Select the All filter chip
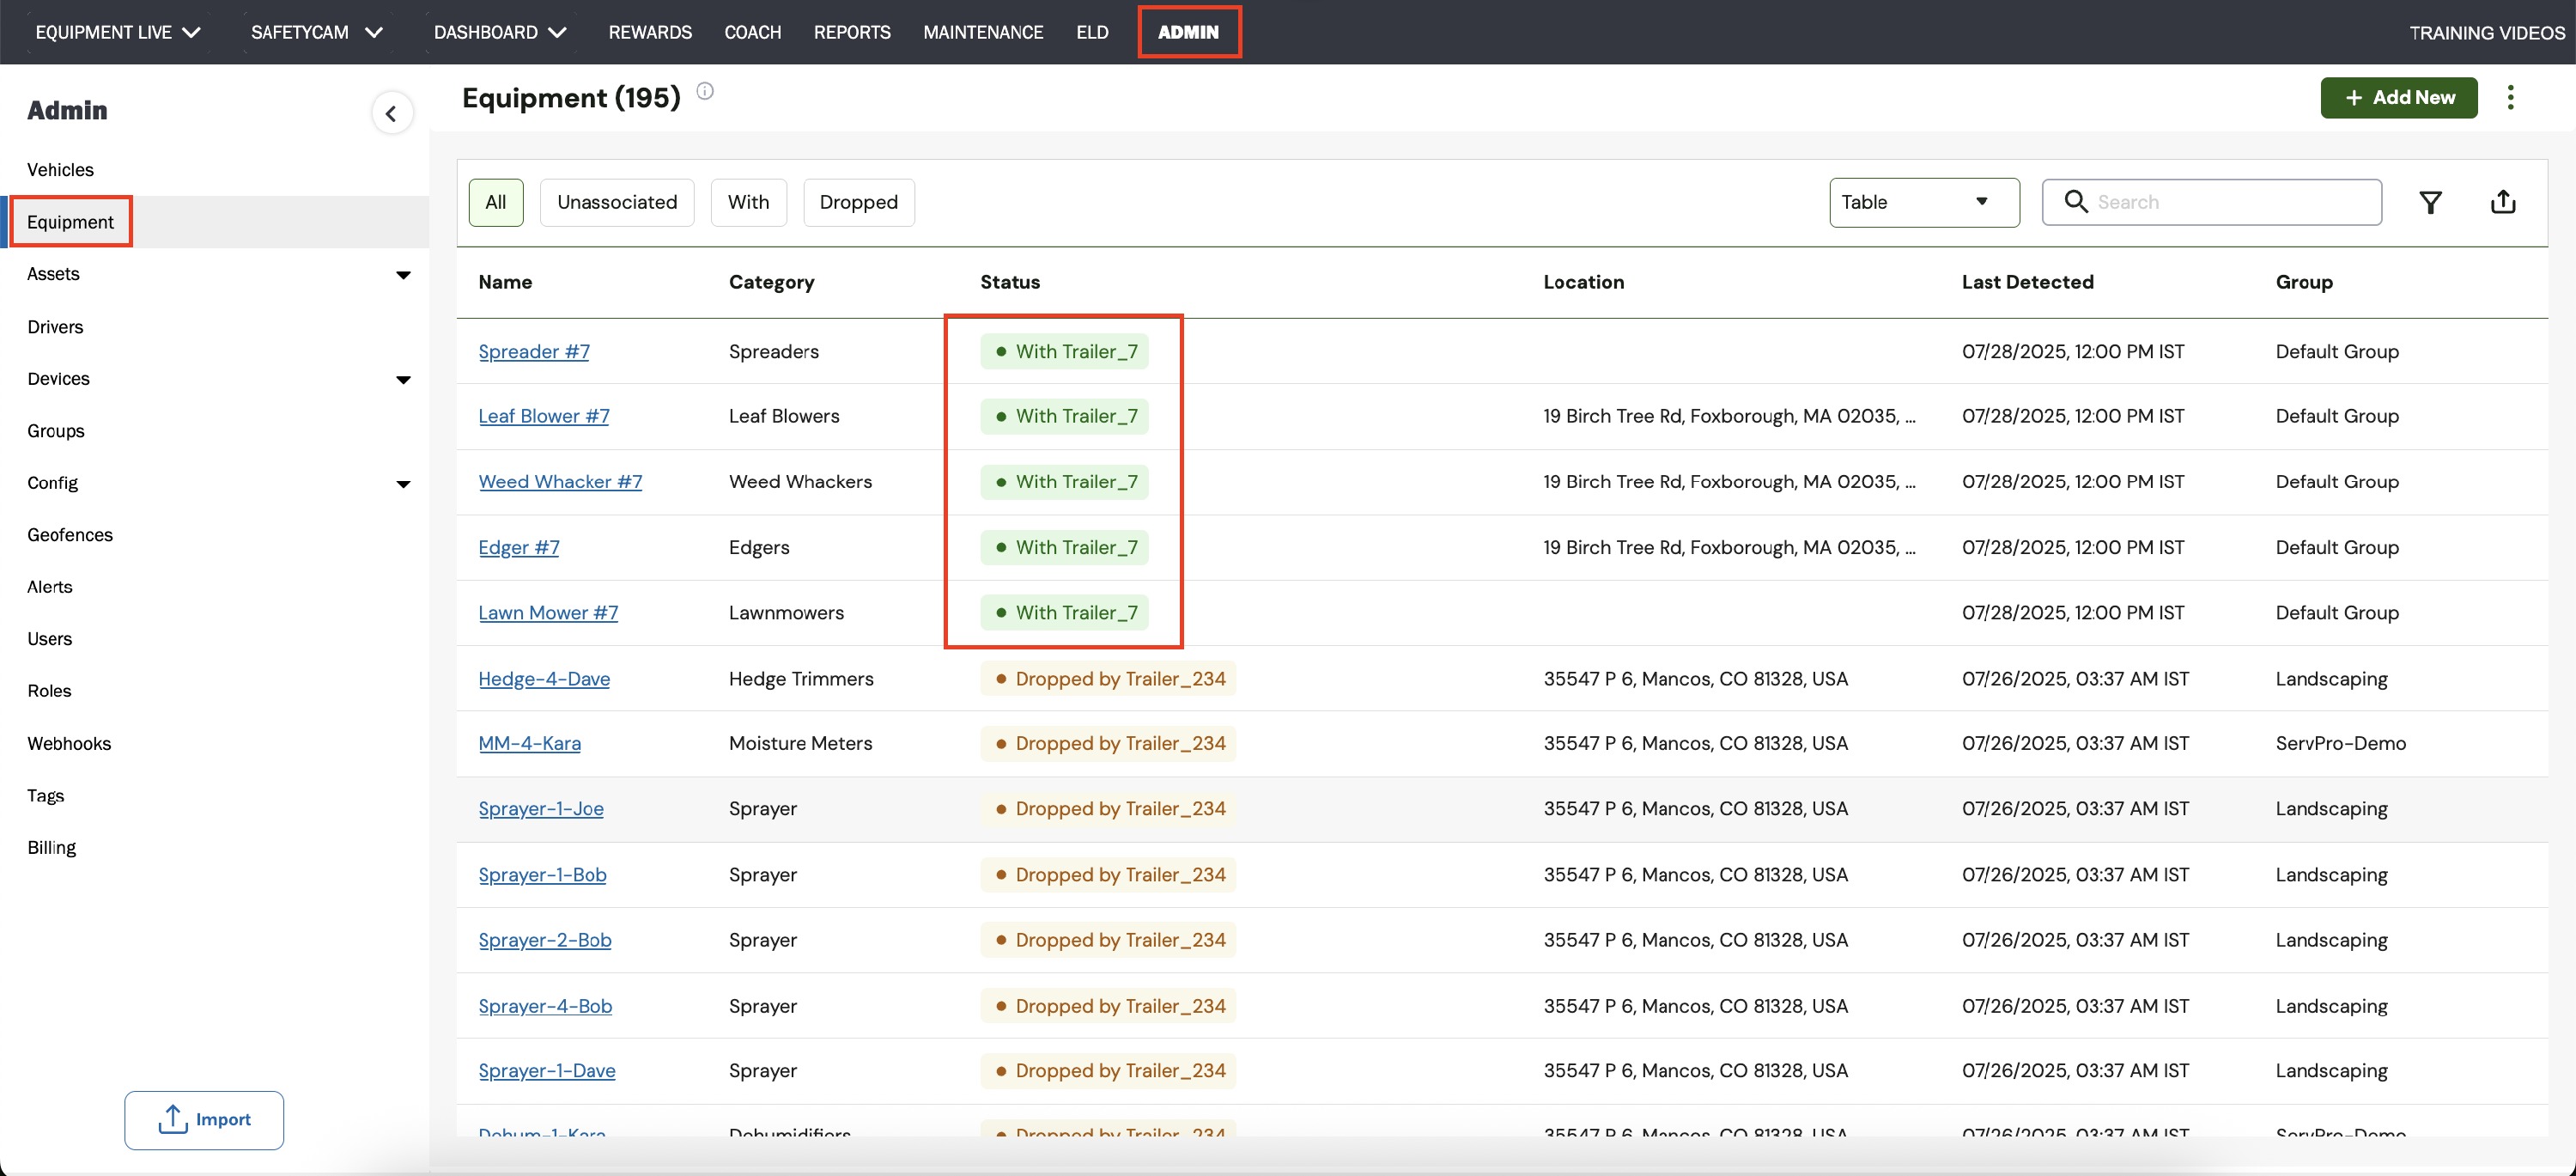Screen dimensions: 2576x1176 pos(496,202)
